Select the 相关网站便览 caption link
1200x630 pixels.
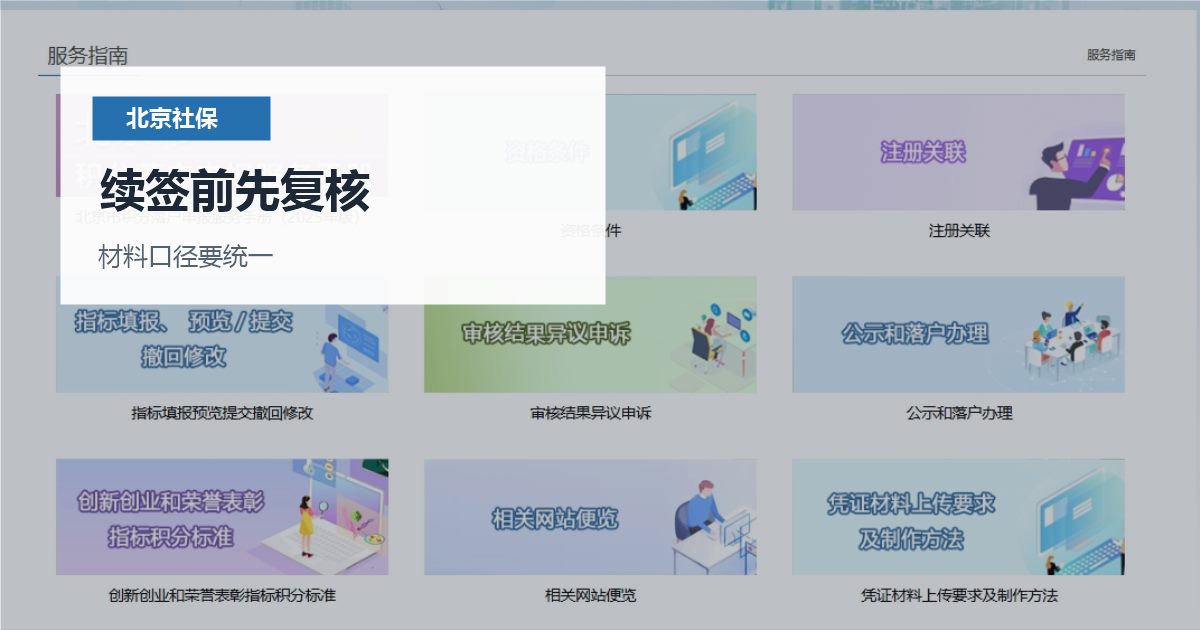coord(590,596)
